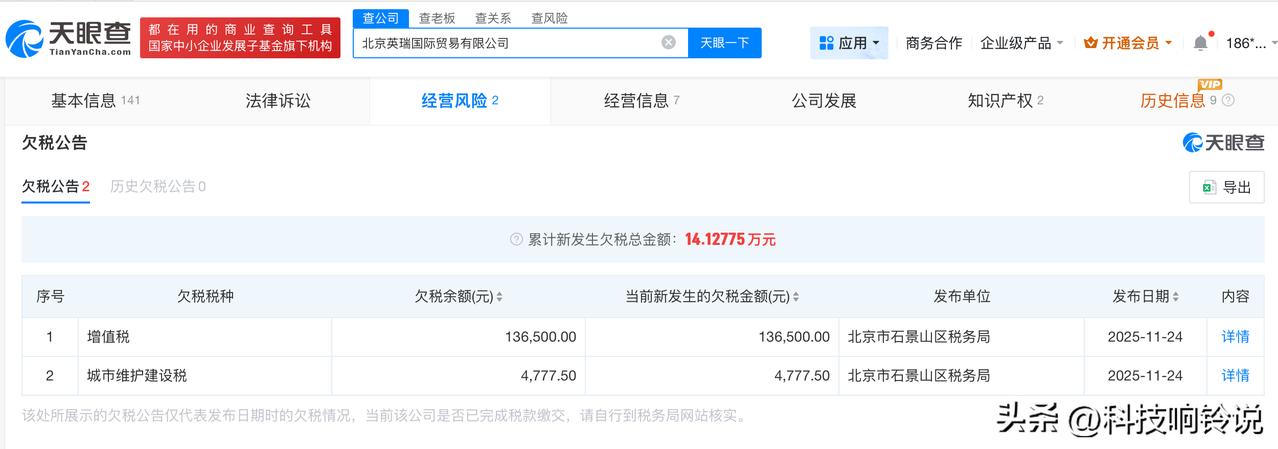Open 详情 for the 增值税 row
This screenshot has height=449, width=1278.
pos(1235,337)
